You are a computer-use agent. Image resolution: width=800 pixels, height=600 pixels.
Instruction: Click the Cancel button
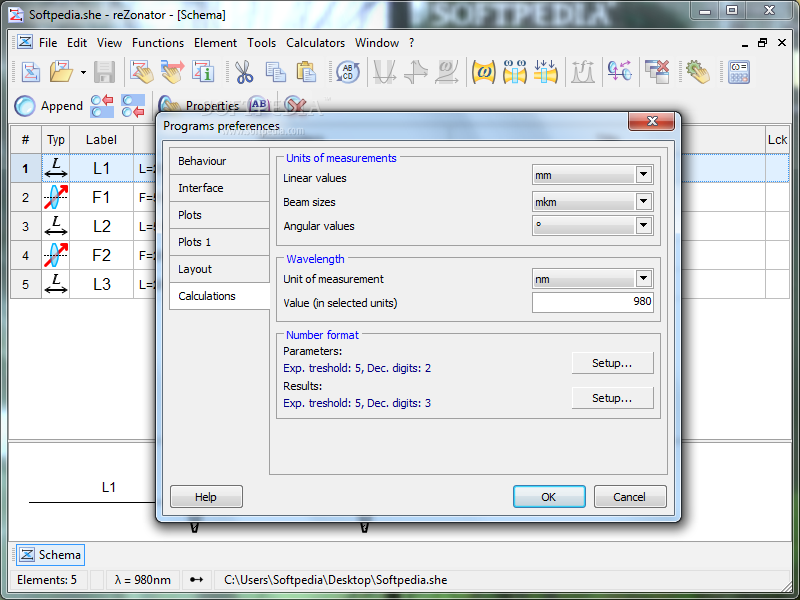(x=630, y=497)
